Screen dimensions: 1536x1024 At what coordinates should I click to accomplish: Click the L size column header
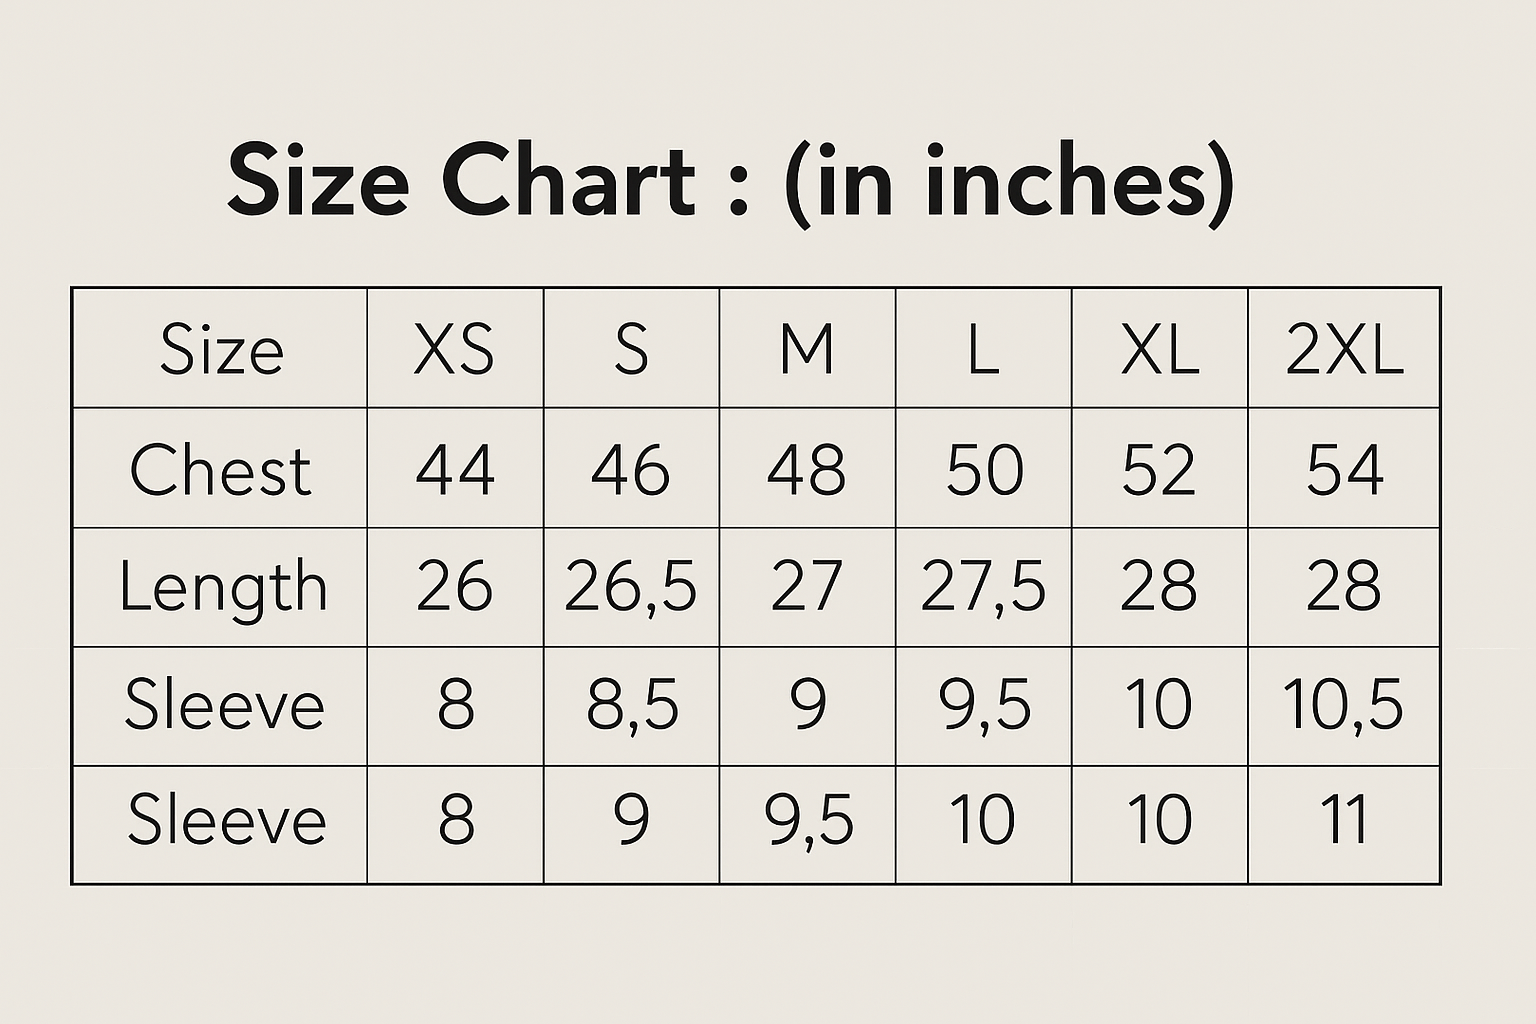pos(983,349)
